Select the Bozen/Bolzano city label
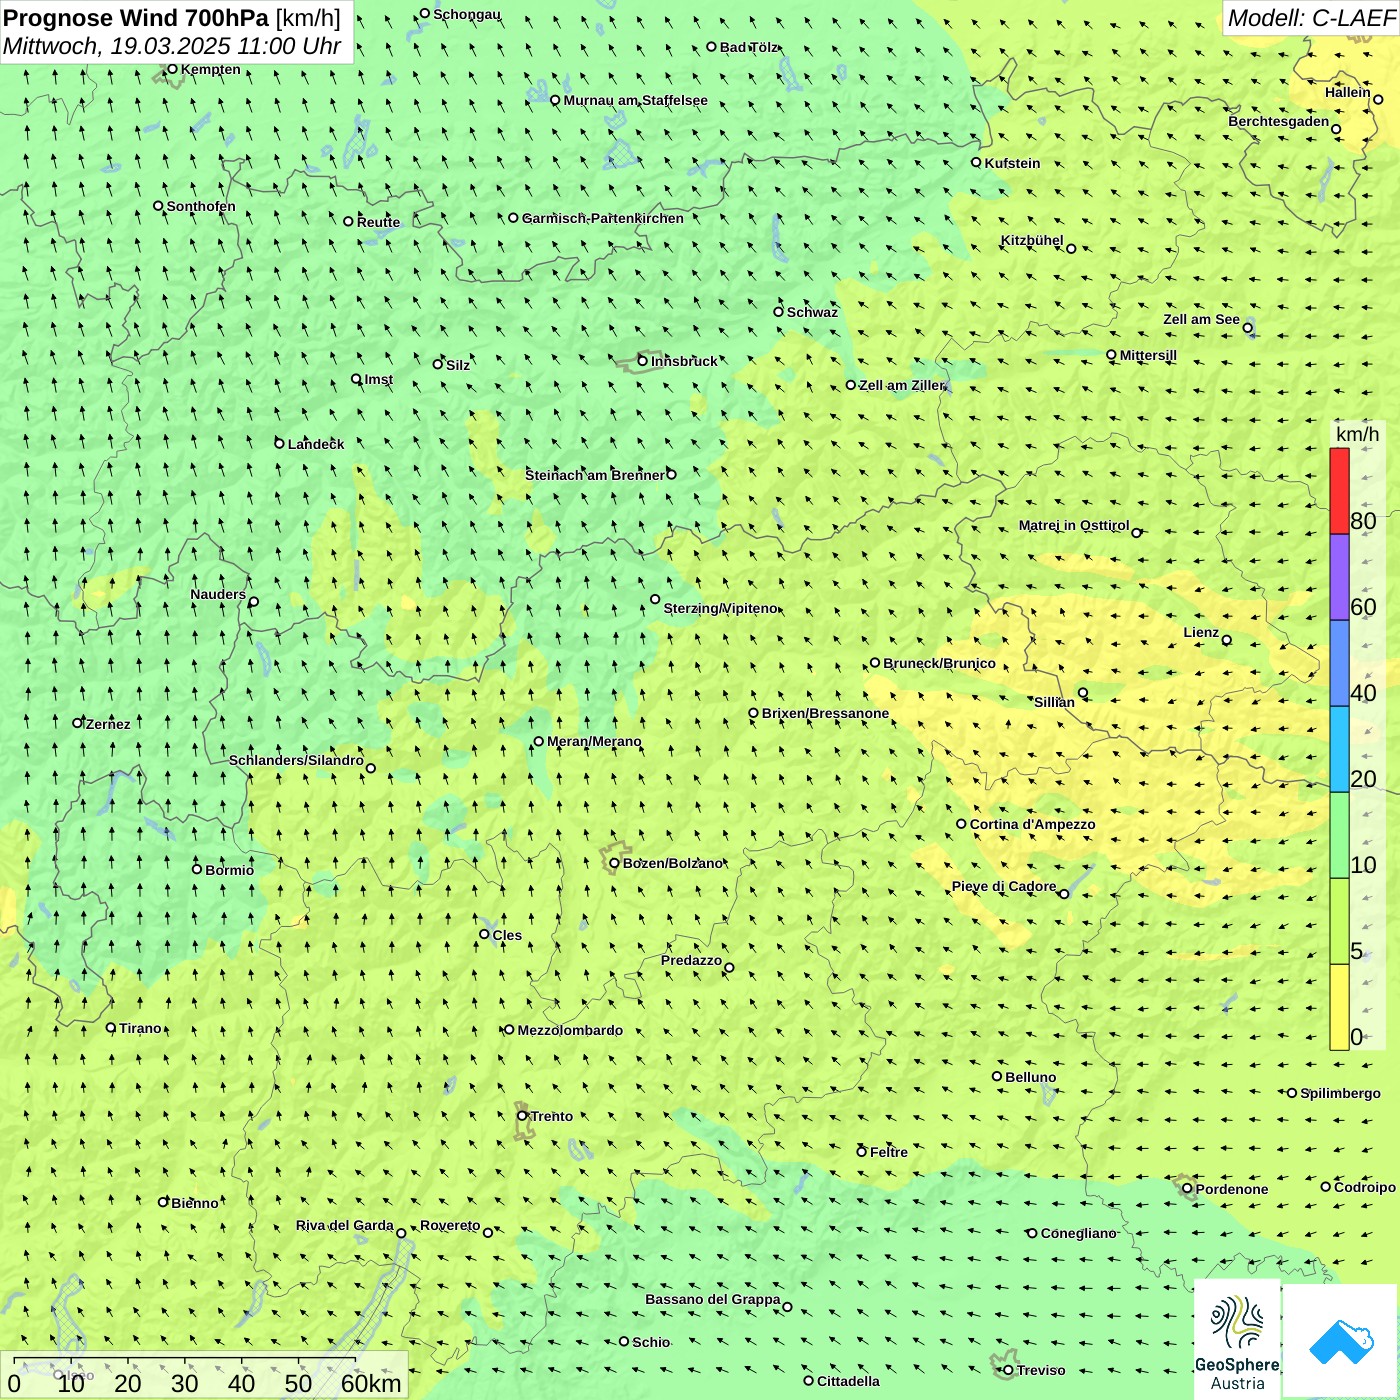 672,863
